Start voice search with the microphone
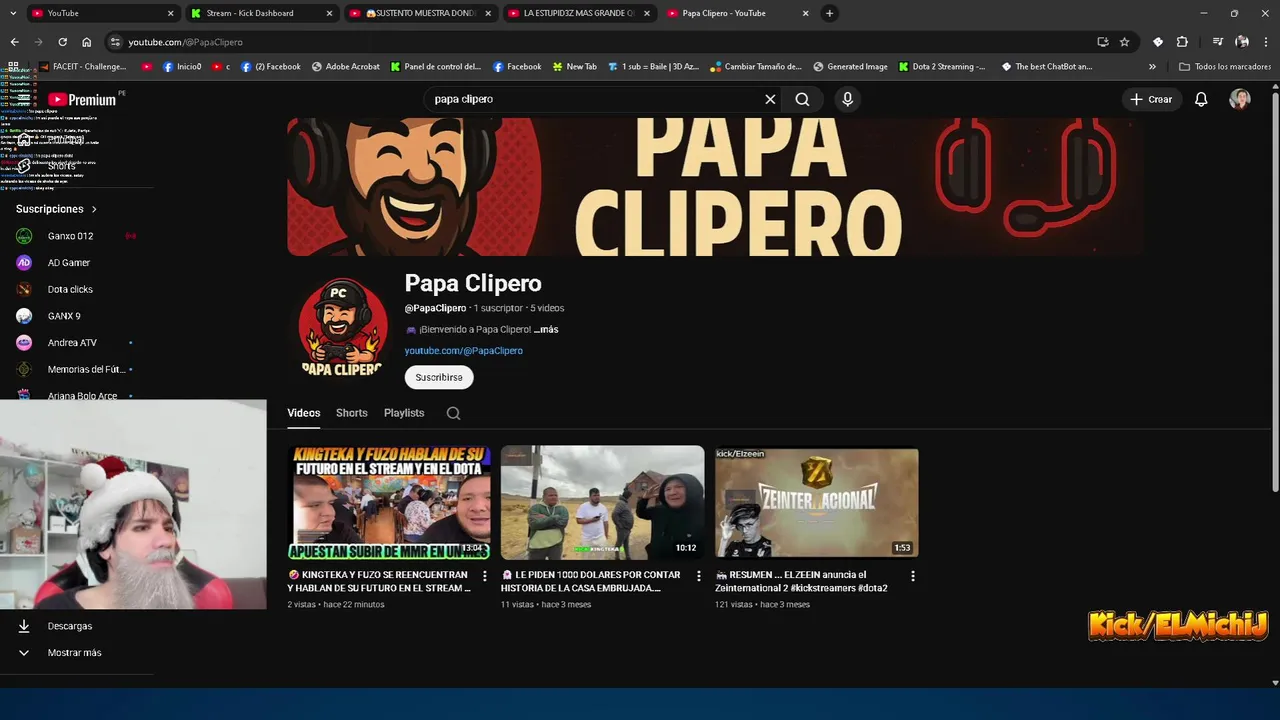1280x720 pixels. (847, 99)
